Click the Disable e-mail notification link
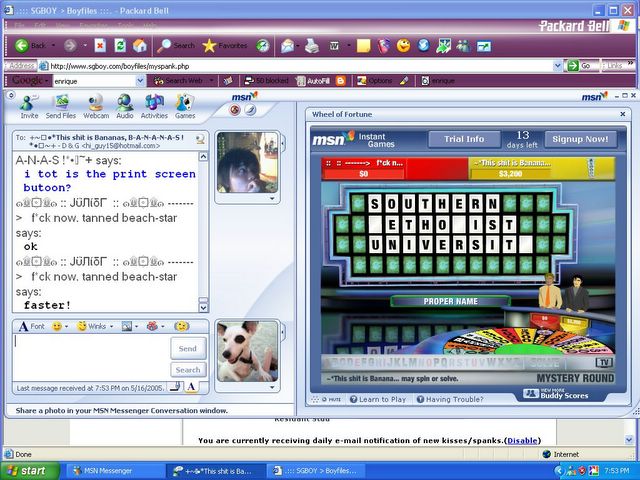Screen dimensions: 640x480 [x=522, y=440]
